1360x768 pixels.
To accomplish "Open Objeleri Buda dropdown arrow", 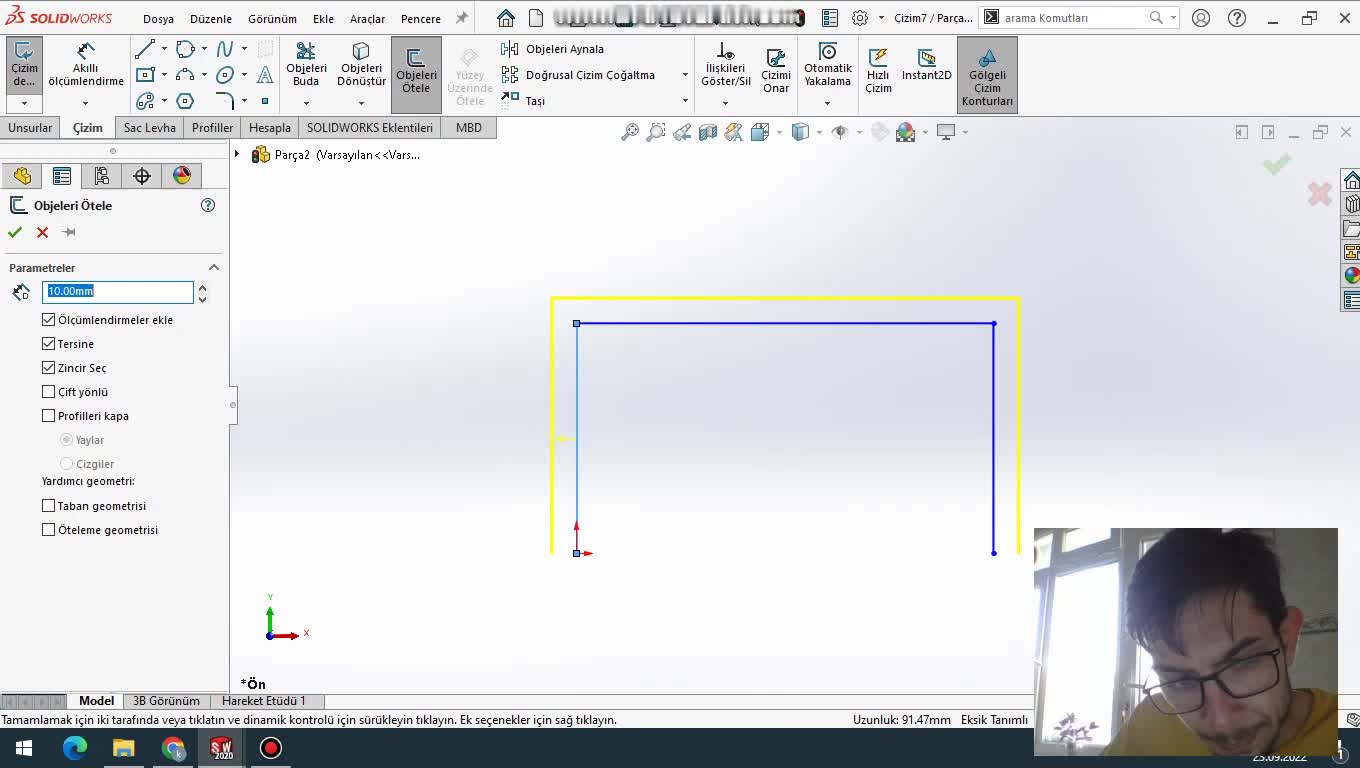I will click(306, 103).
